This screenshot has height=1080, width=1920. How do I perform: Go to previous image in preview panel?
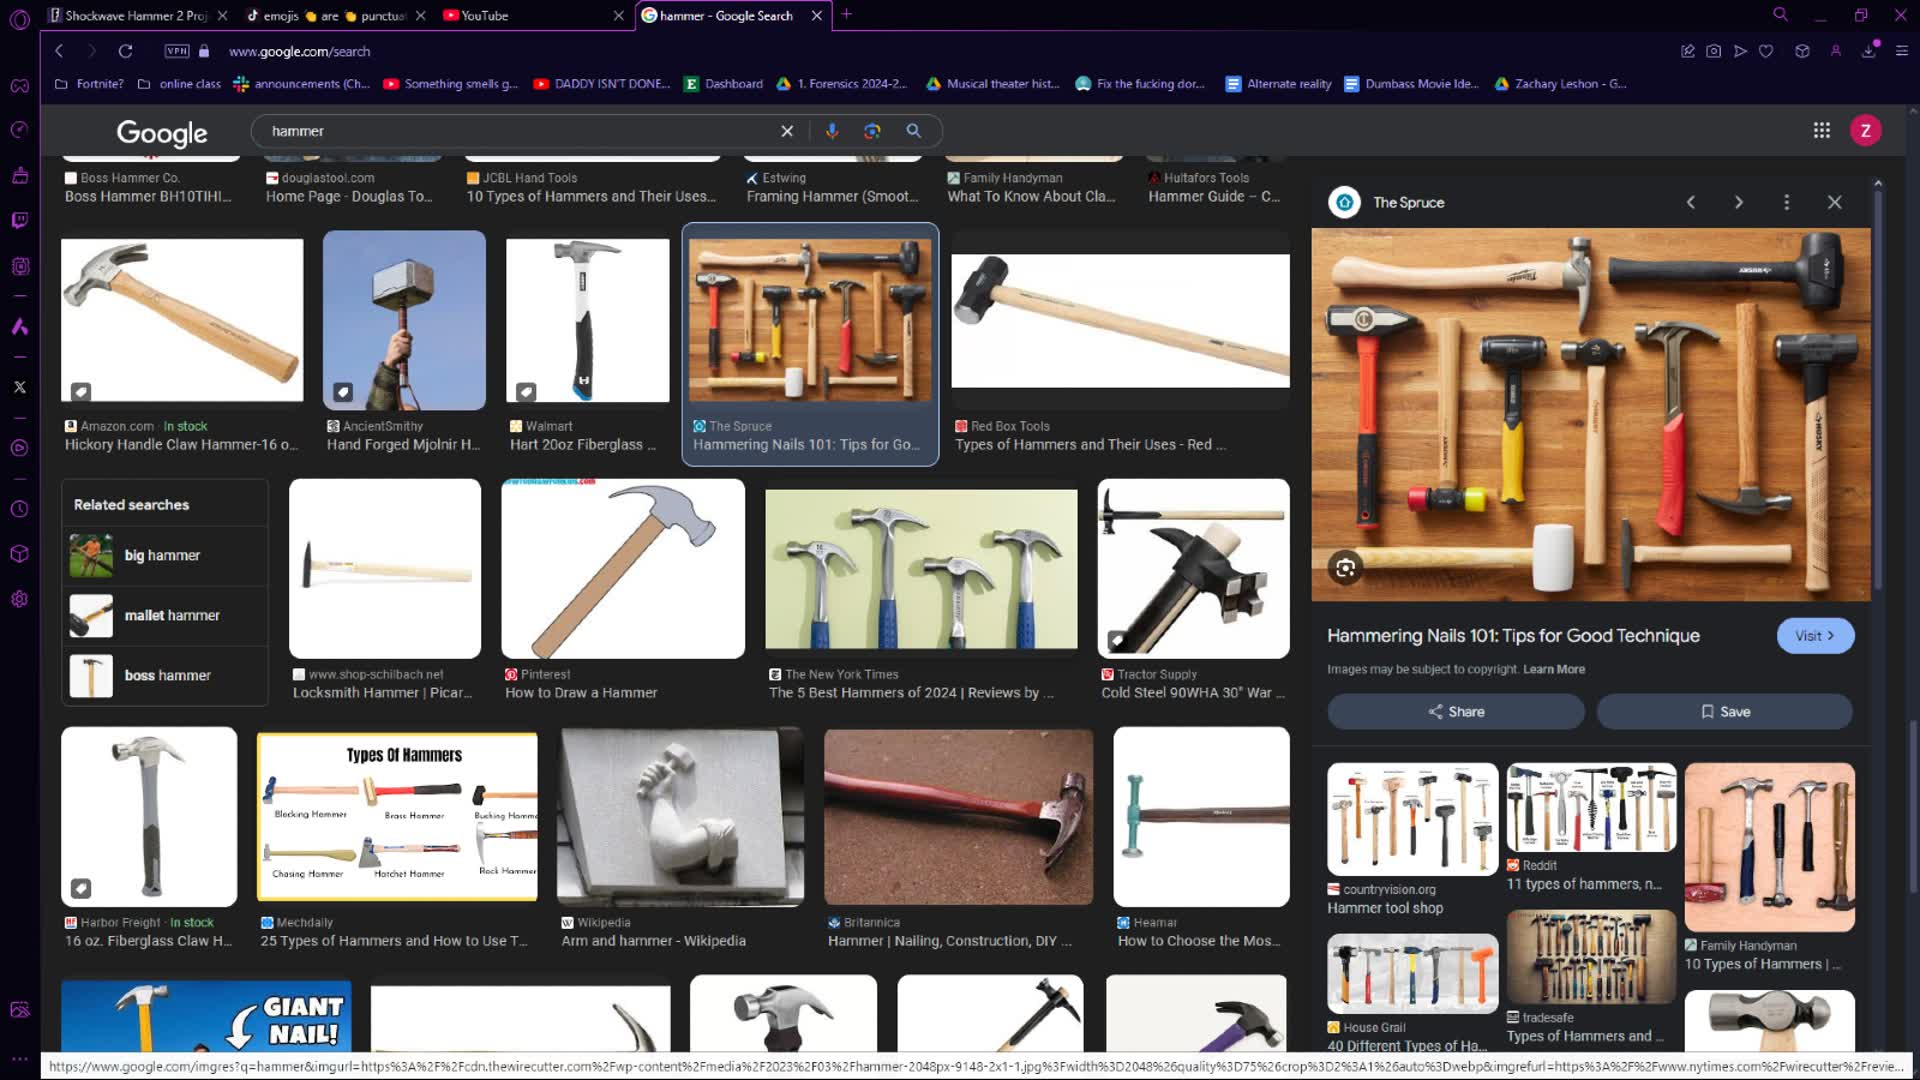pos(1690,202)
